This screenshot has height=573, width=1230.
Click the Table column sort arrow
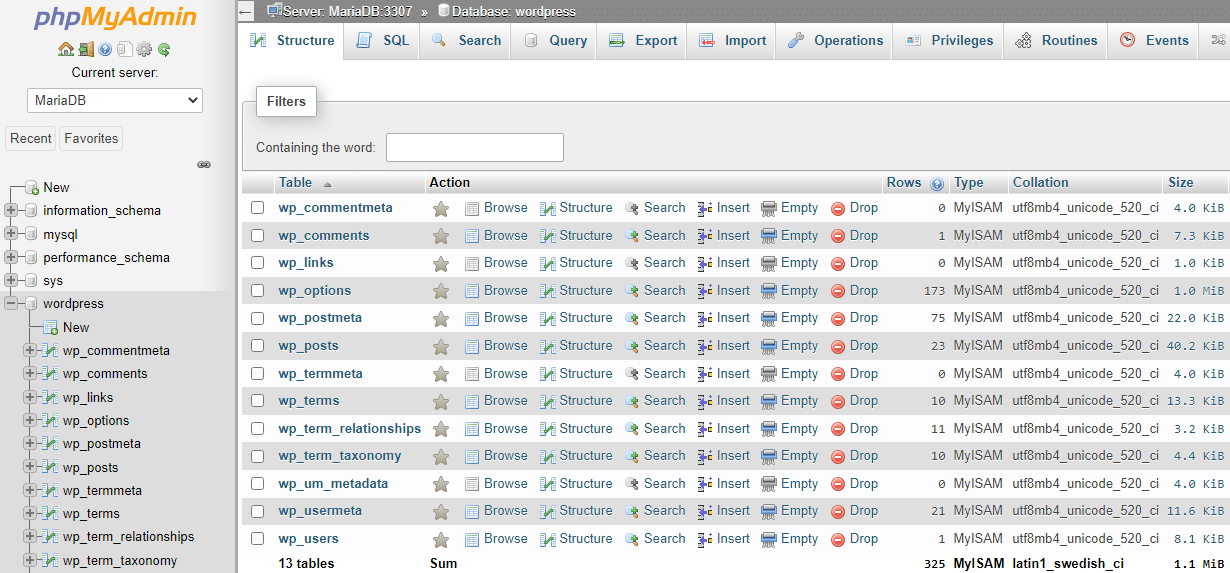[327, 184]
